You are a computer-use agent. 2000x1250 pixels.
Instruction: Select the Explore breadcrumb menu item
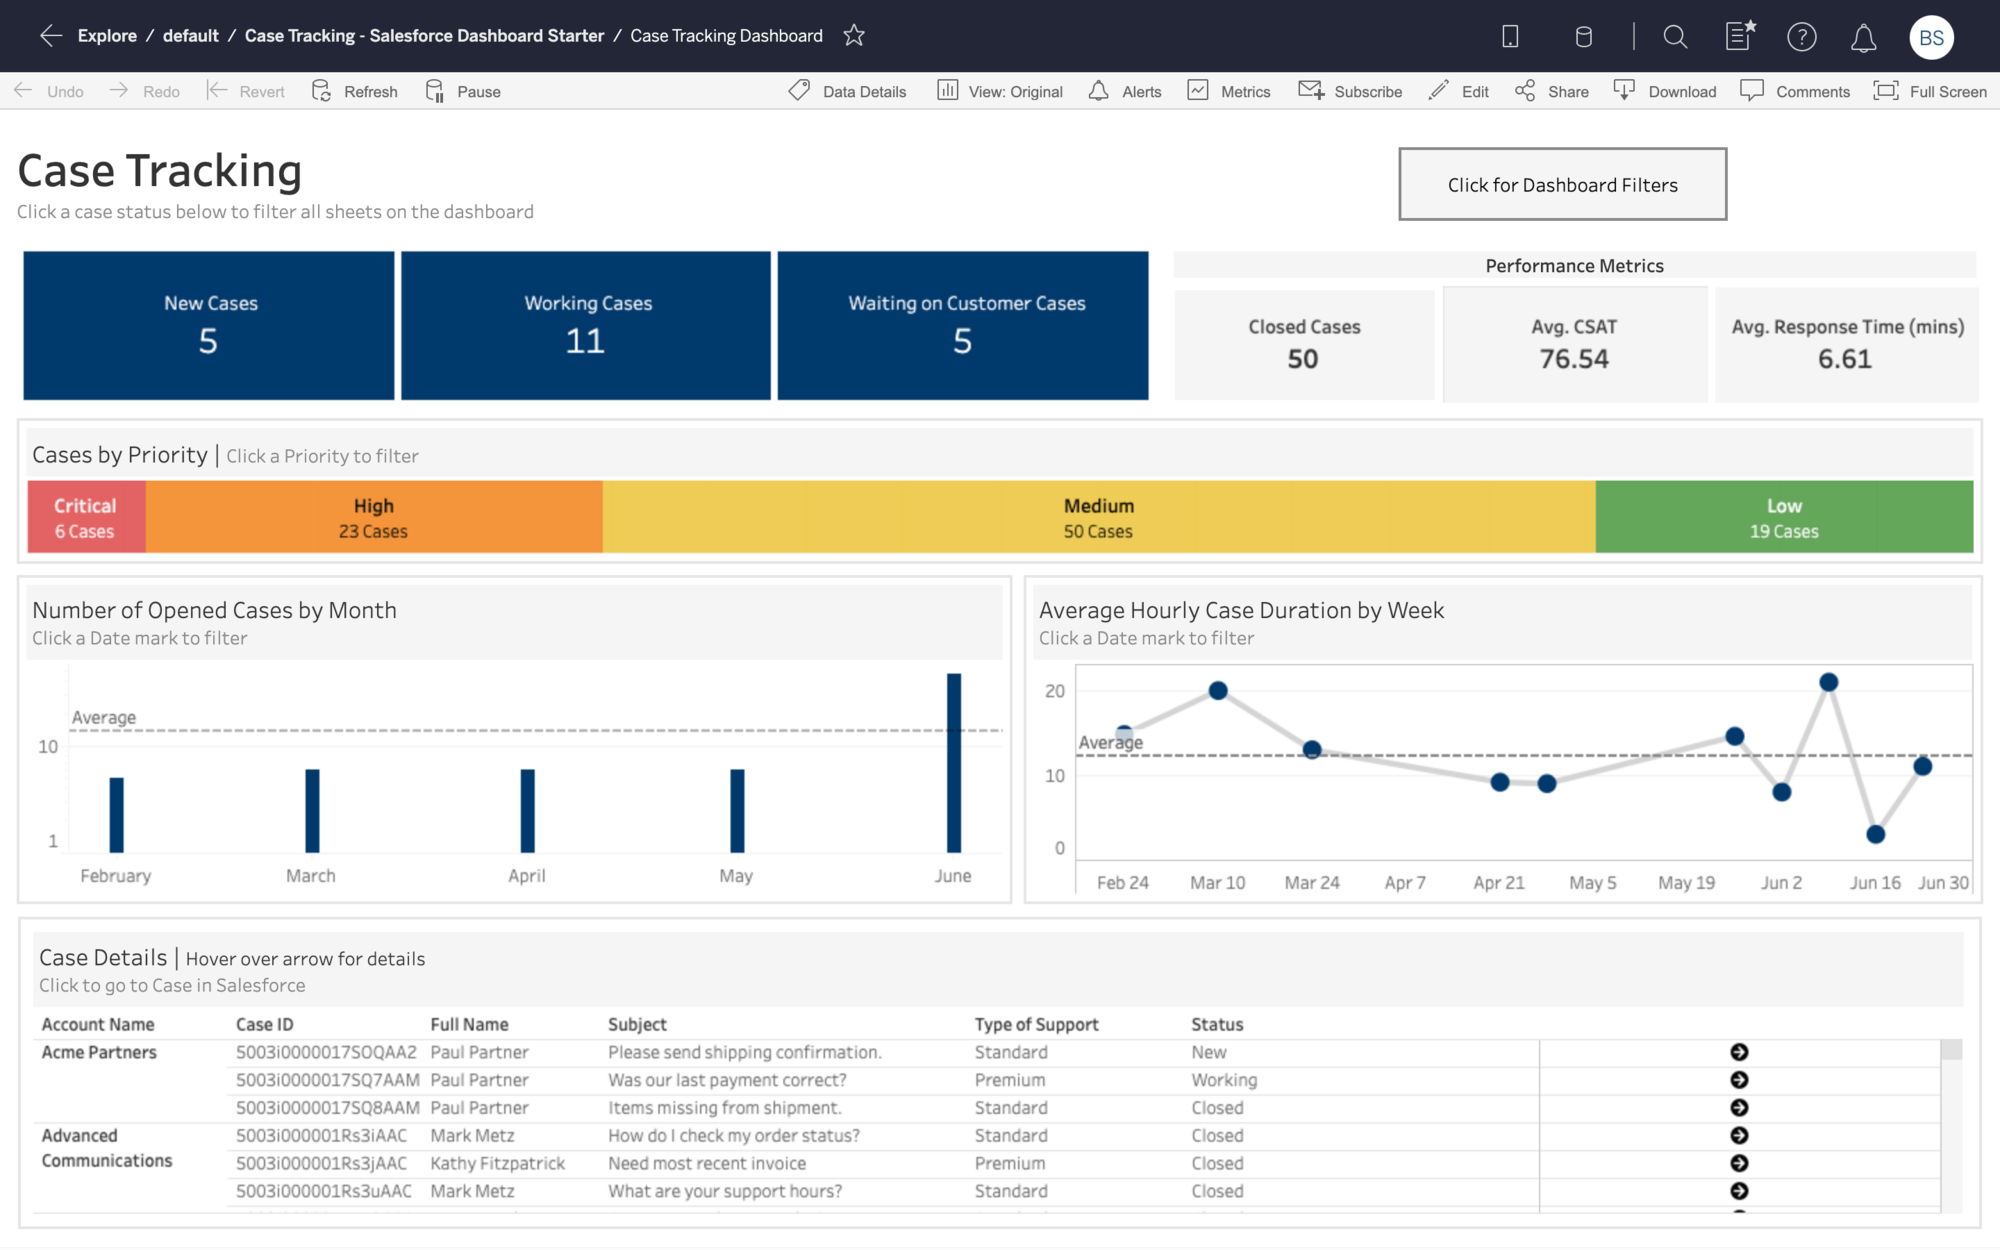[108, 35]
